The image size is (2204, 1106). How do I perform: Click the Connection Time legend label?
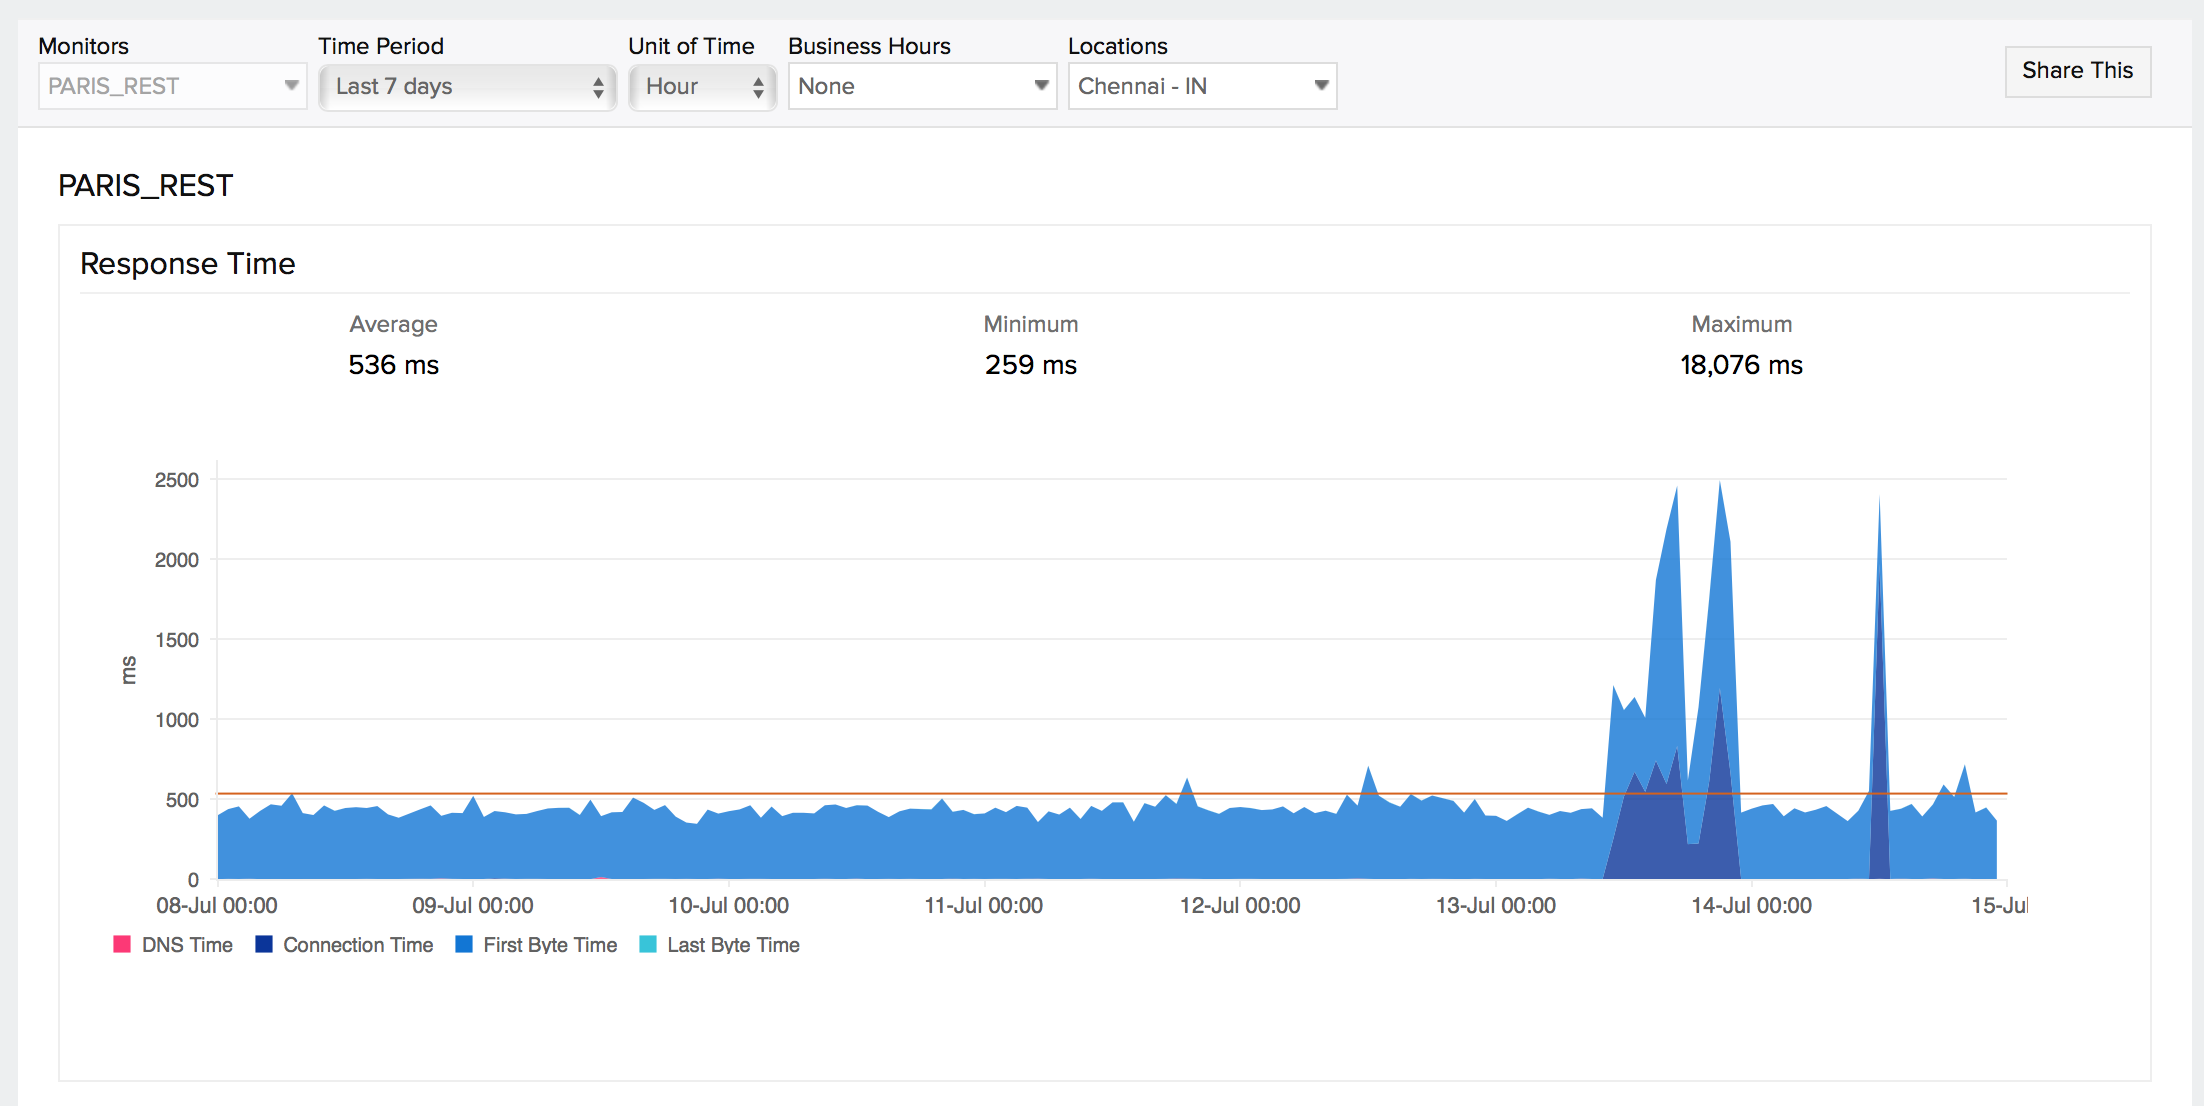[x=358, y=945]
